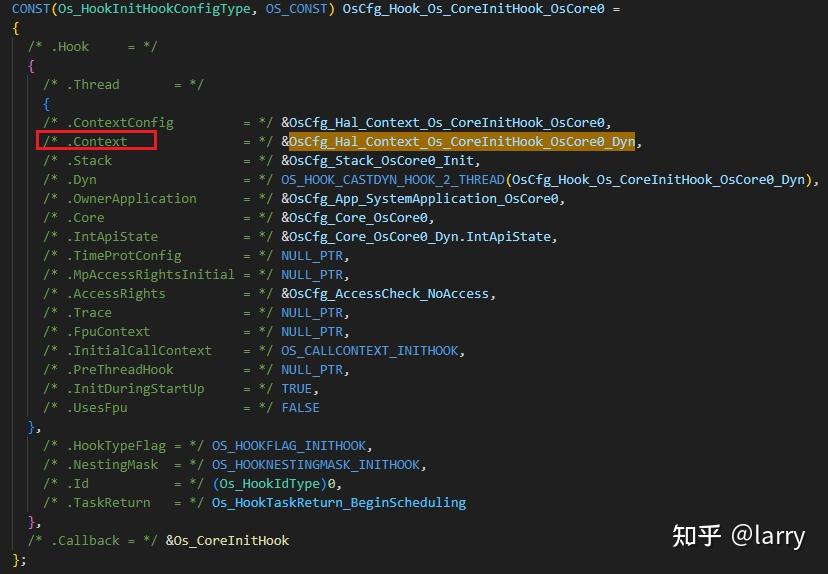Click the &Os_CoreInitHook callback reference

tap(228, 541)
